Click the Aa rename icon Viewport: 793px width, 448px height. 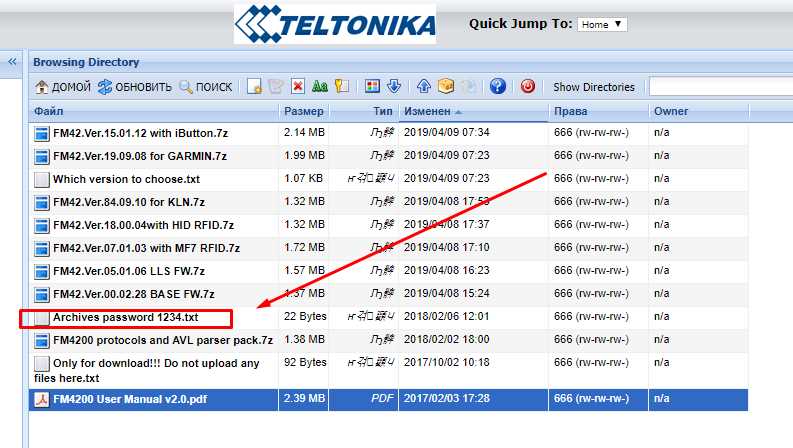click(x=320, y=87)
